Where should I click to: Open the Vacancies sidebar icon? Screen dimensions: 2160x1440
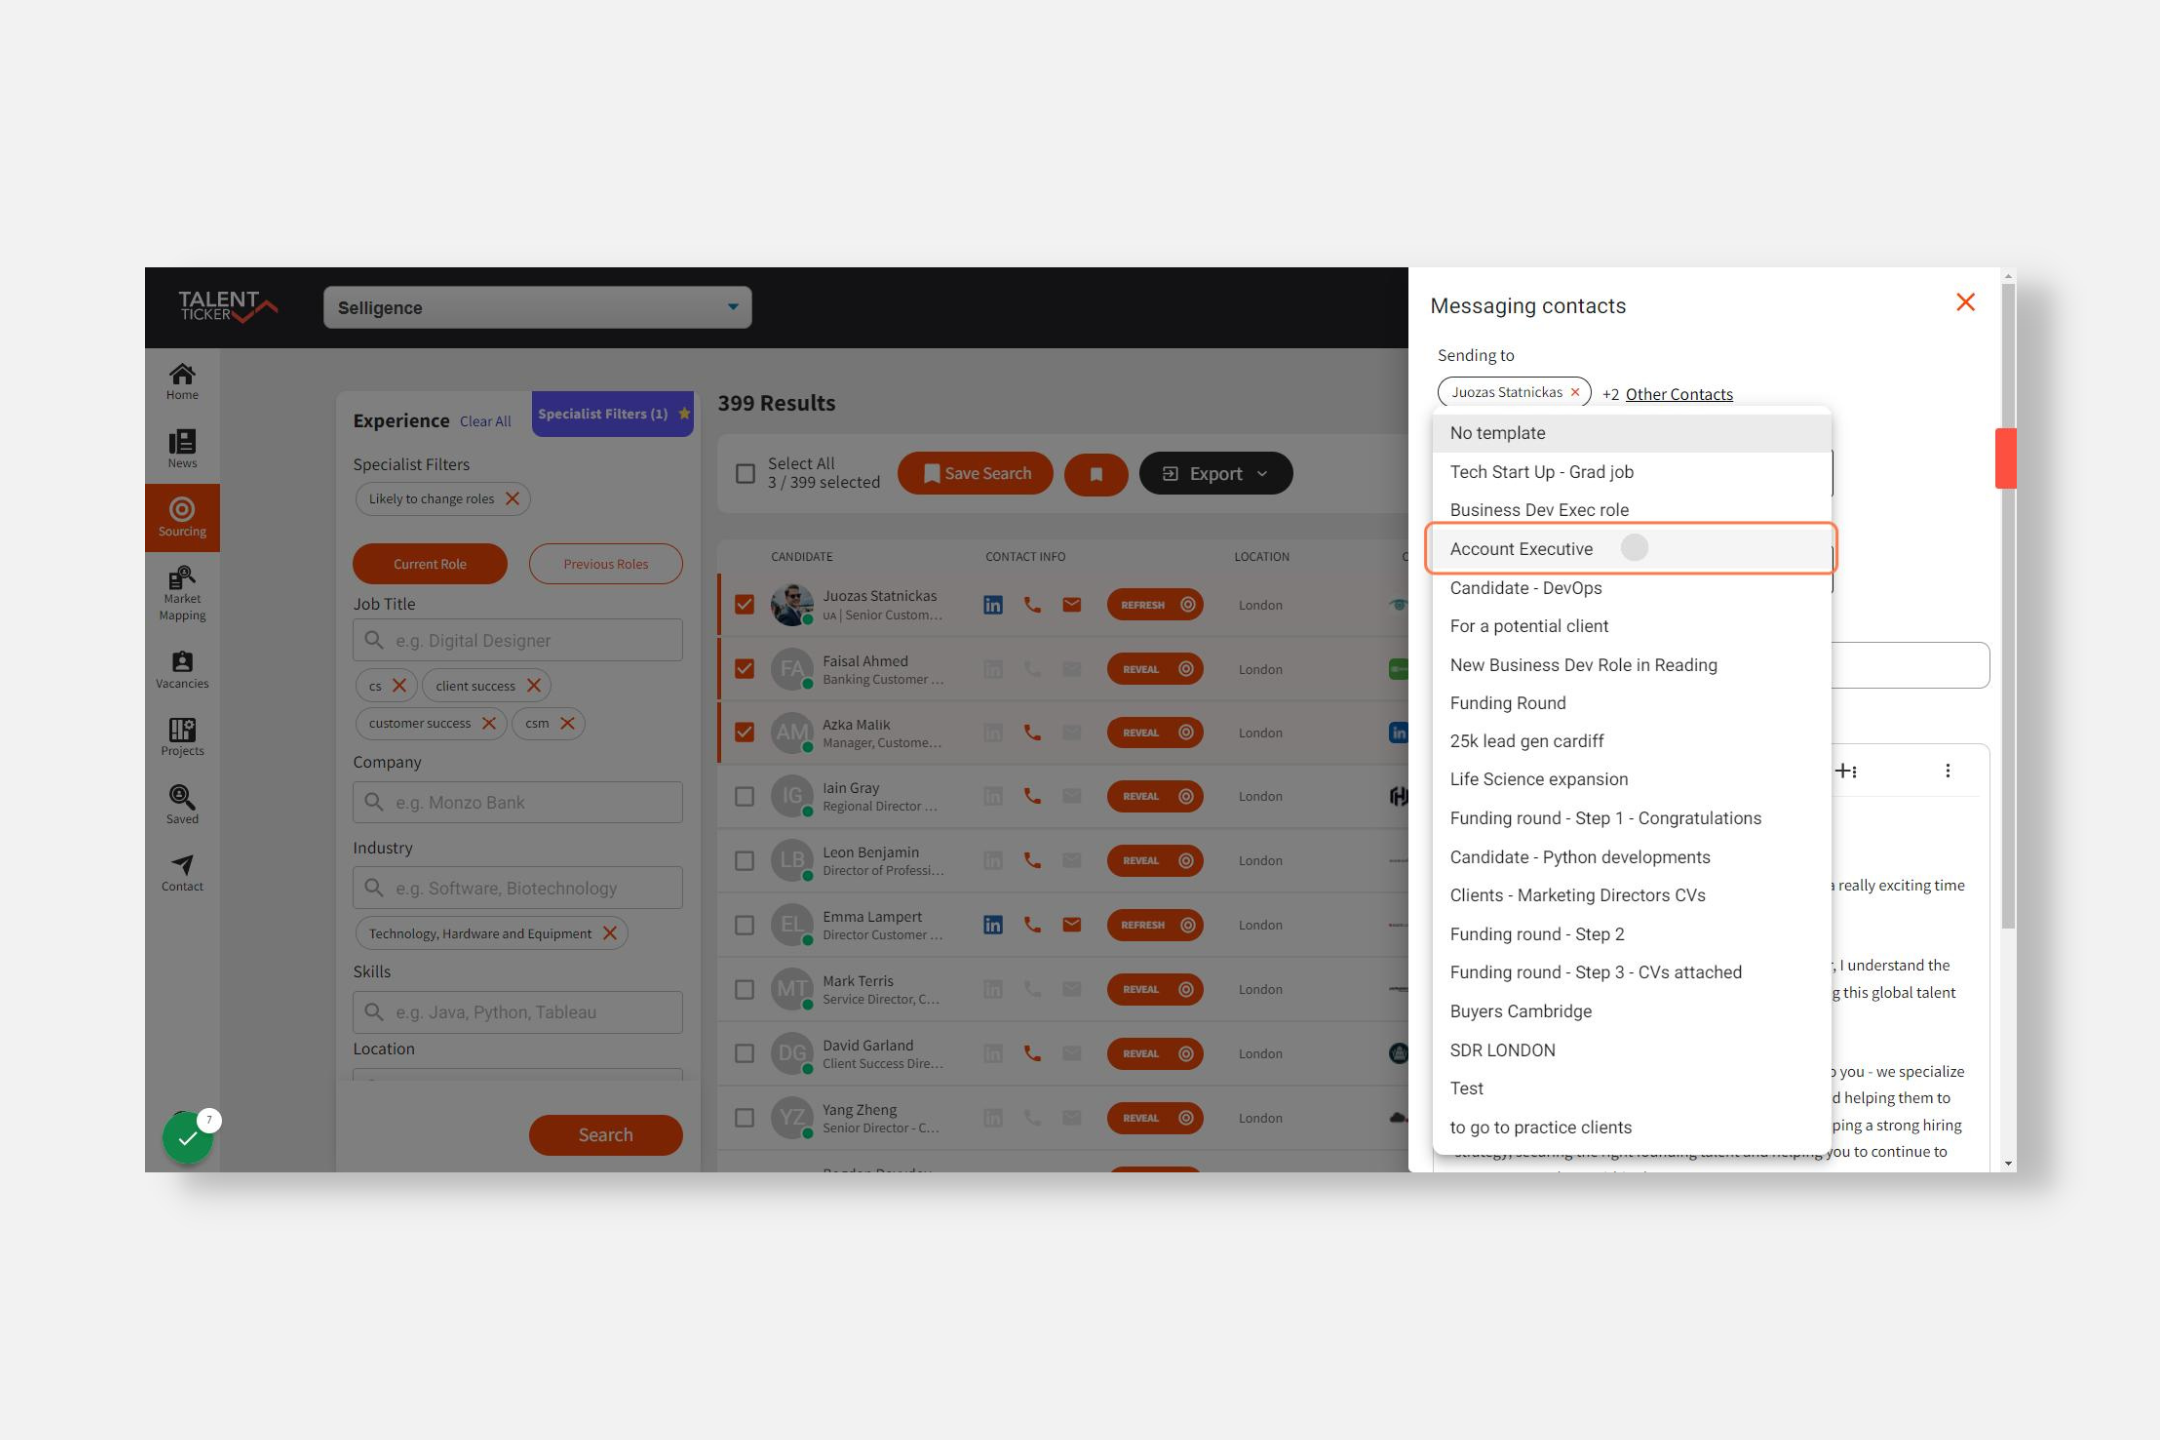tap(182, 670)
